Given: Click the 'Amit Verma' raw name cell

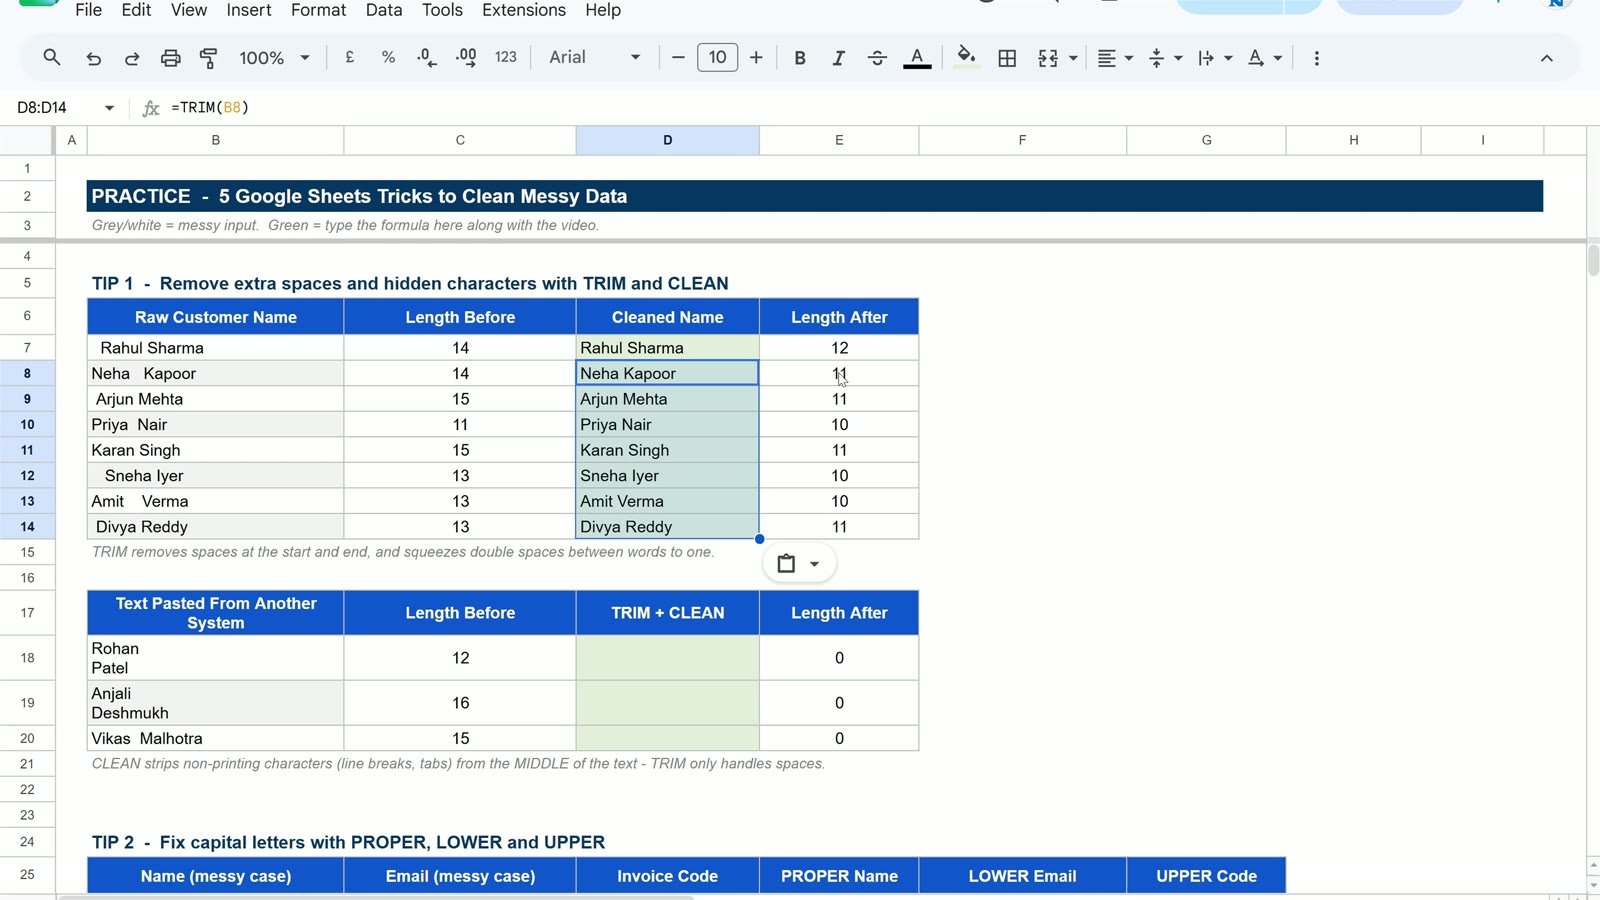Looking at the screenshot, I should 215,501.
